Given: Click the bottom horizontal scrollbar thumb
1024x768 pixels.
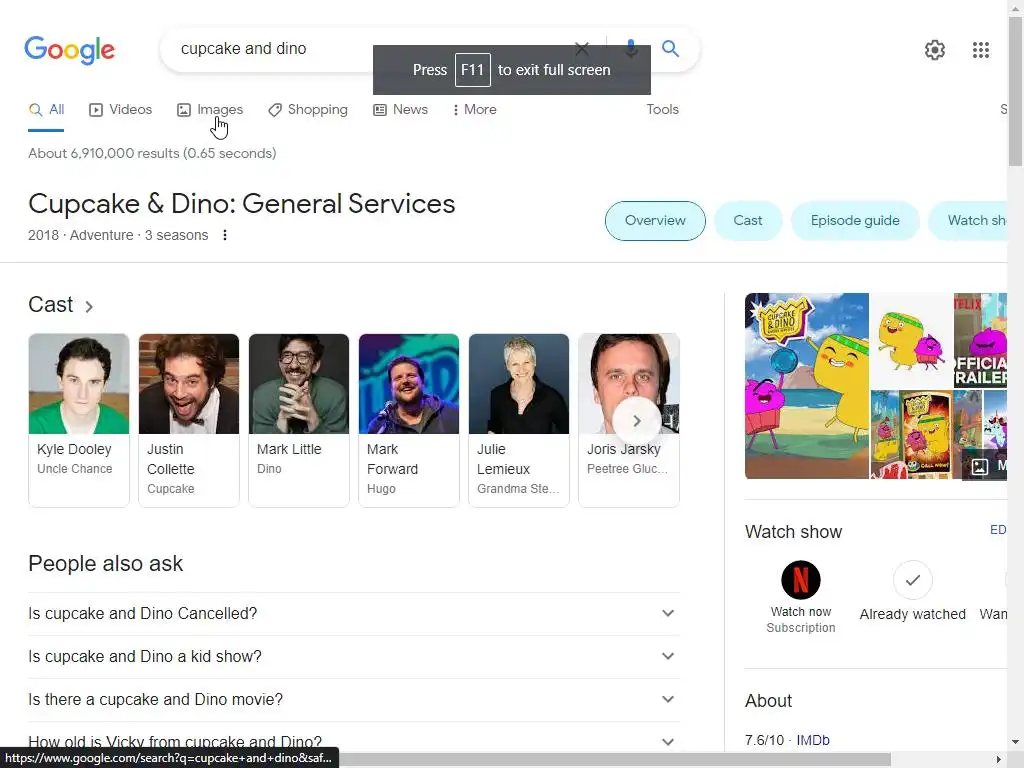Looking at the screenshot, I should tap(614, 760).
